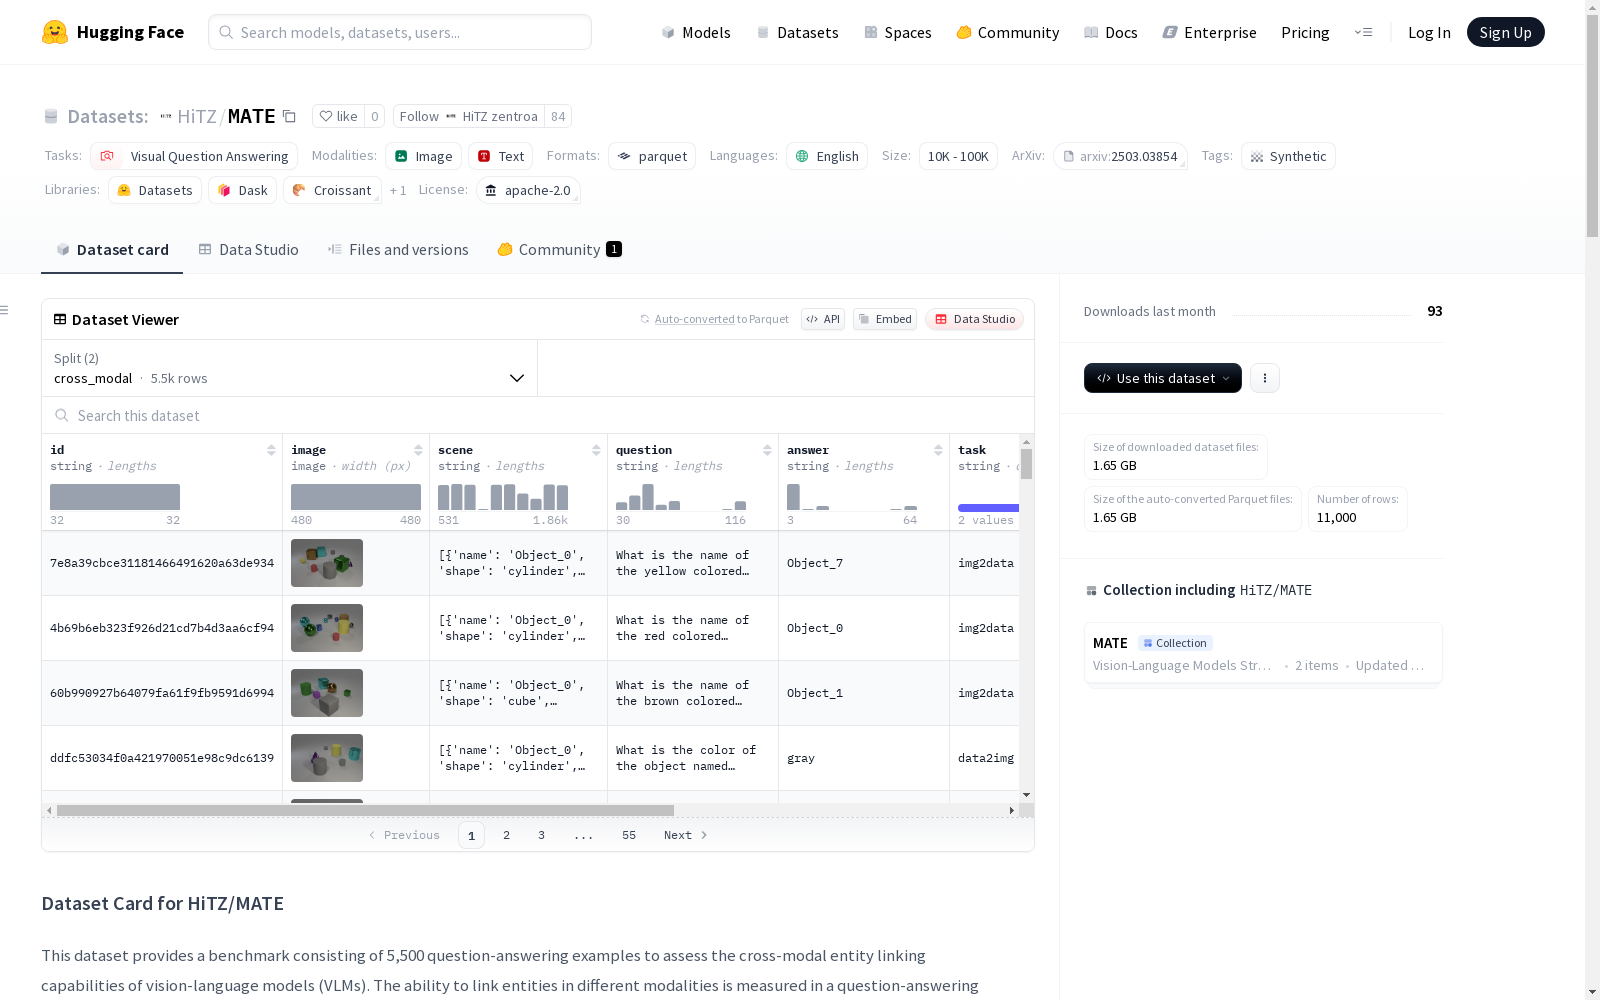Follow HiTZ zentroa

(x=469, y=116)
